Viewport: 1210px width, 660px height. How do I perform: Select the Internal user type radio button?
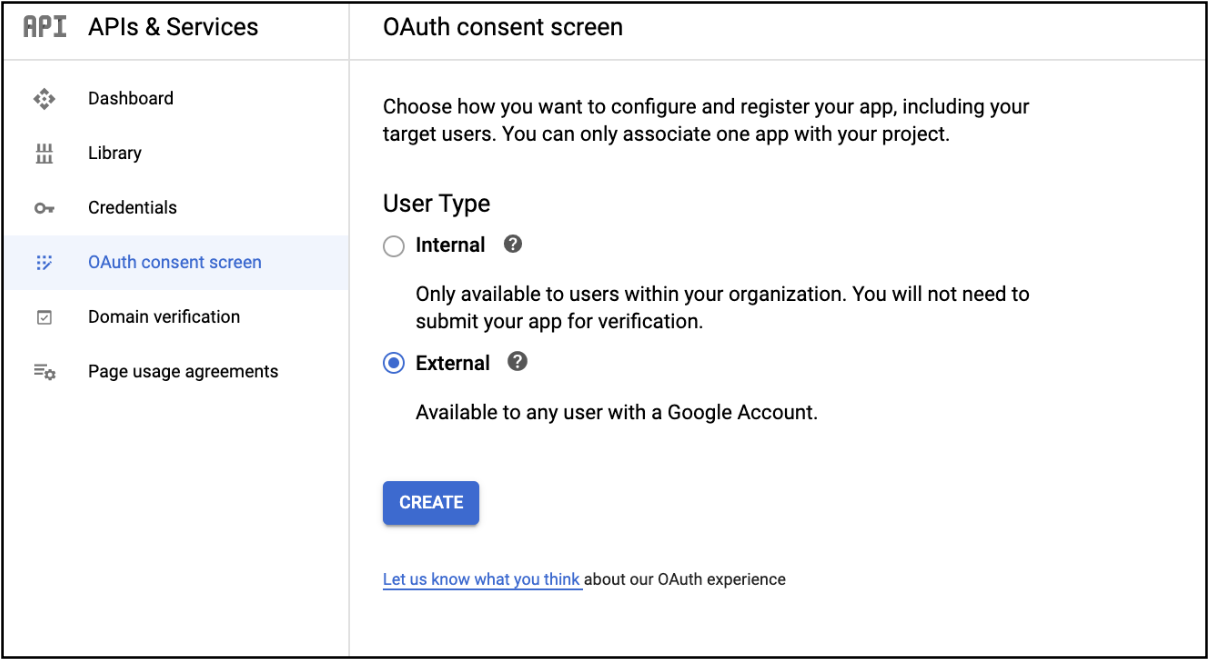[394, 246]
